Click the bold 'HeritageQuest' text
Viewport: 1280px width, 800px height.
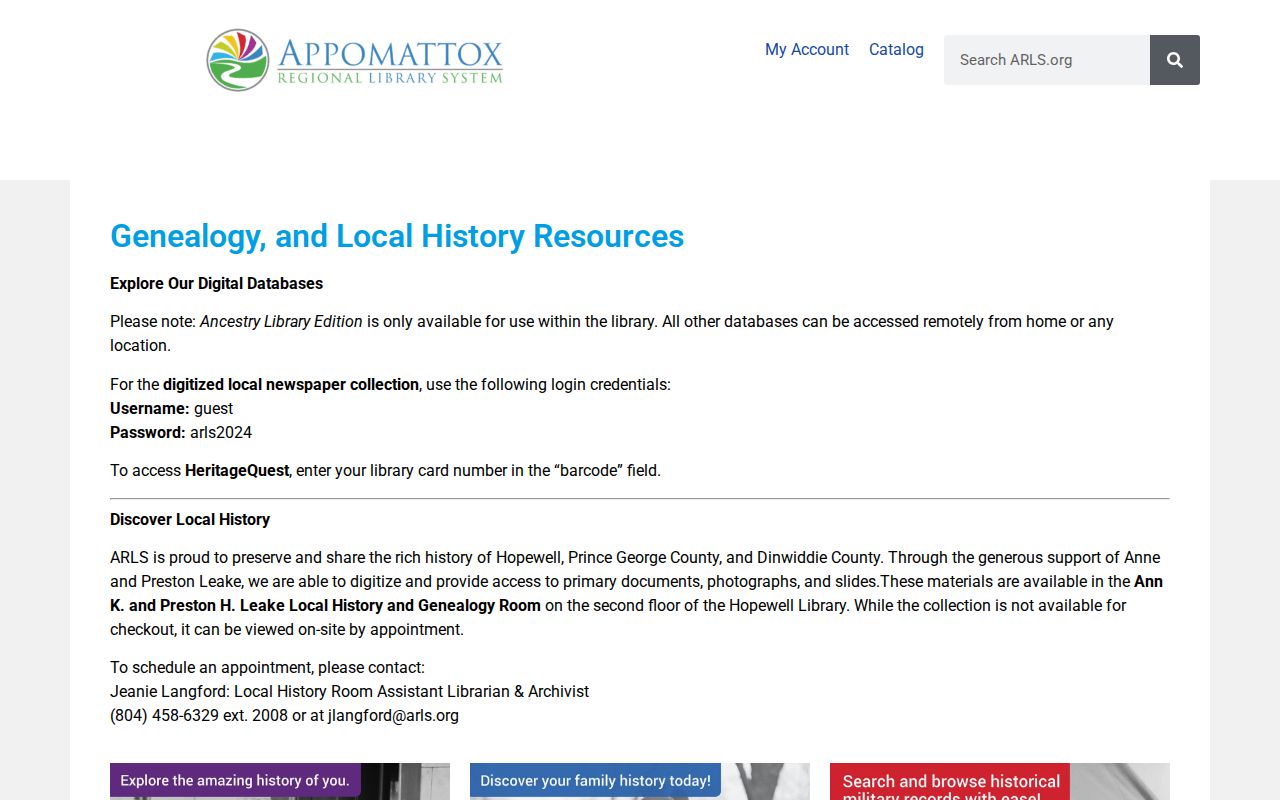[237, 470]
